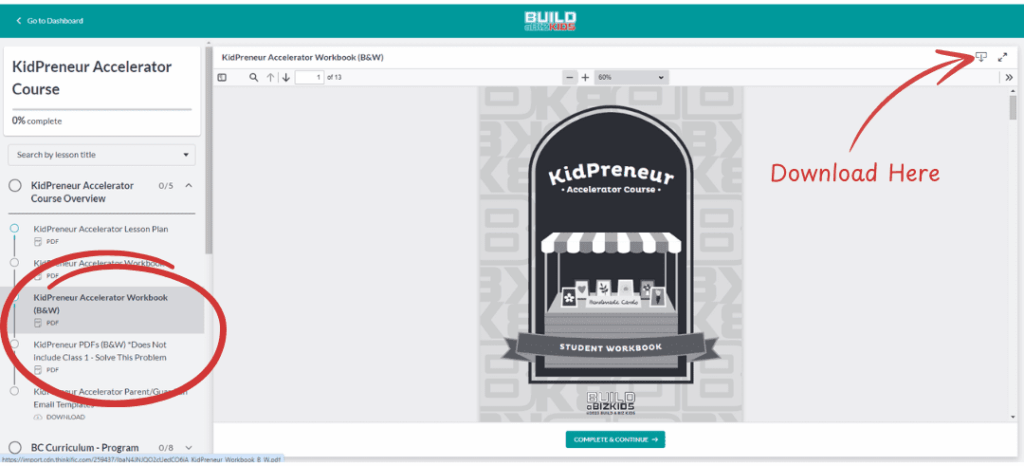The height and width of the screenshot is (466, 1024).
Task: Open the 60% zoom level dropdown
Action: pyautogui.click(x=630, y=78)
